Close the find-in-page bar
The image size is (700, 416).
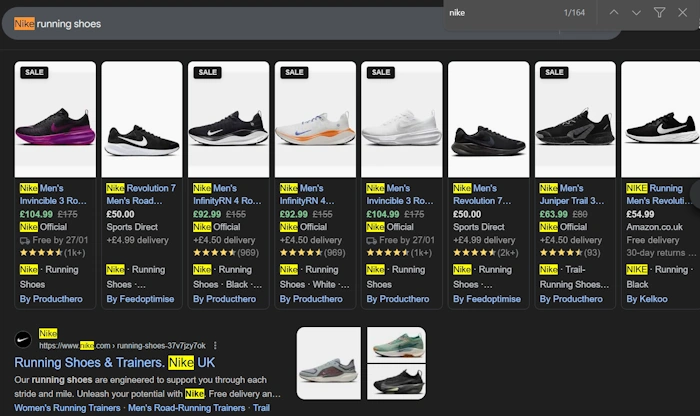pyautogui.click(x=683, y=12)
